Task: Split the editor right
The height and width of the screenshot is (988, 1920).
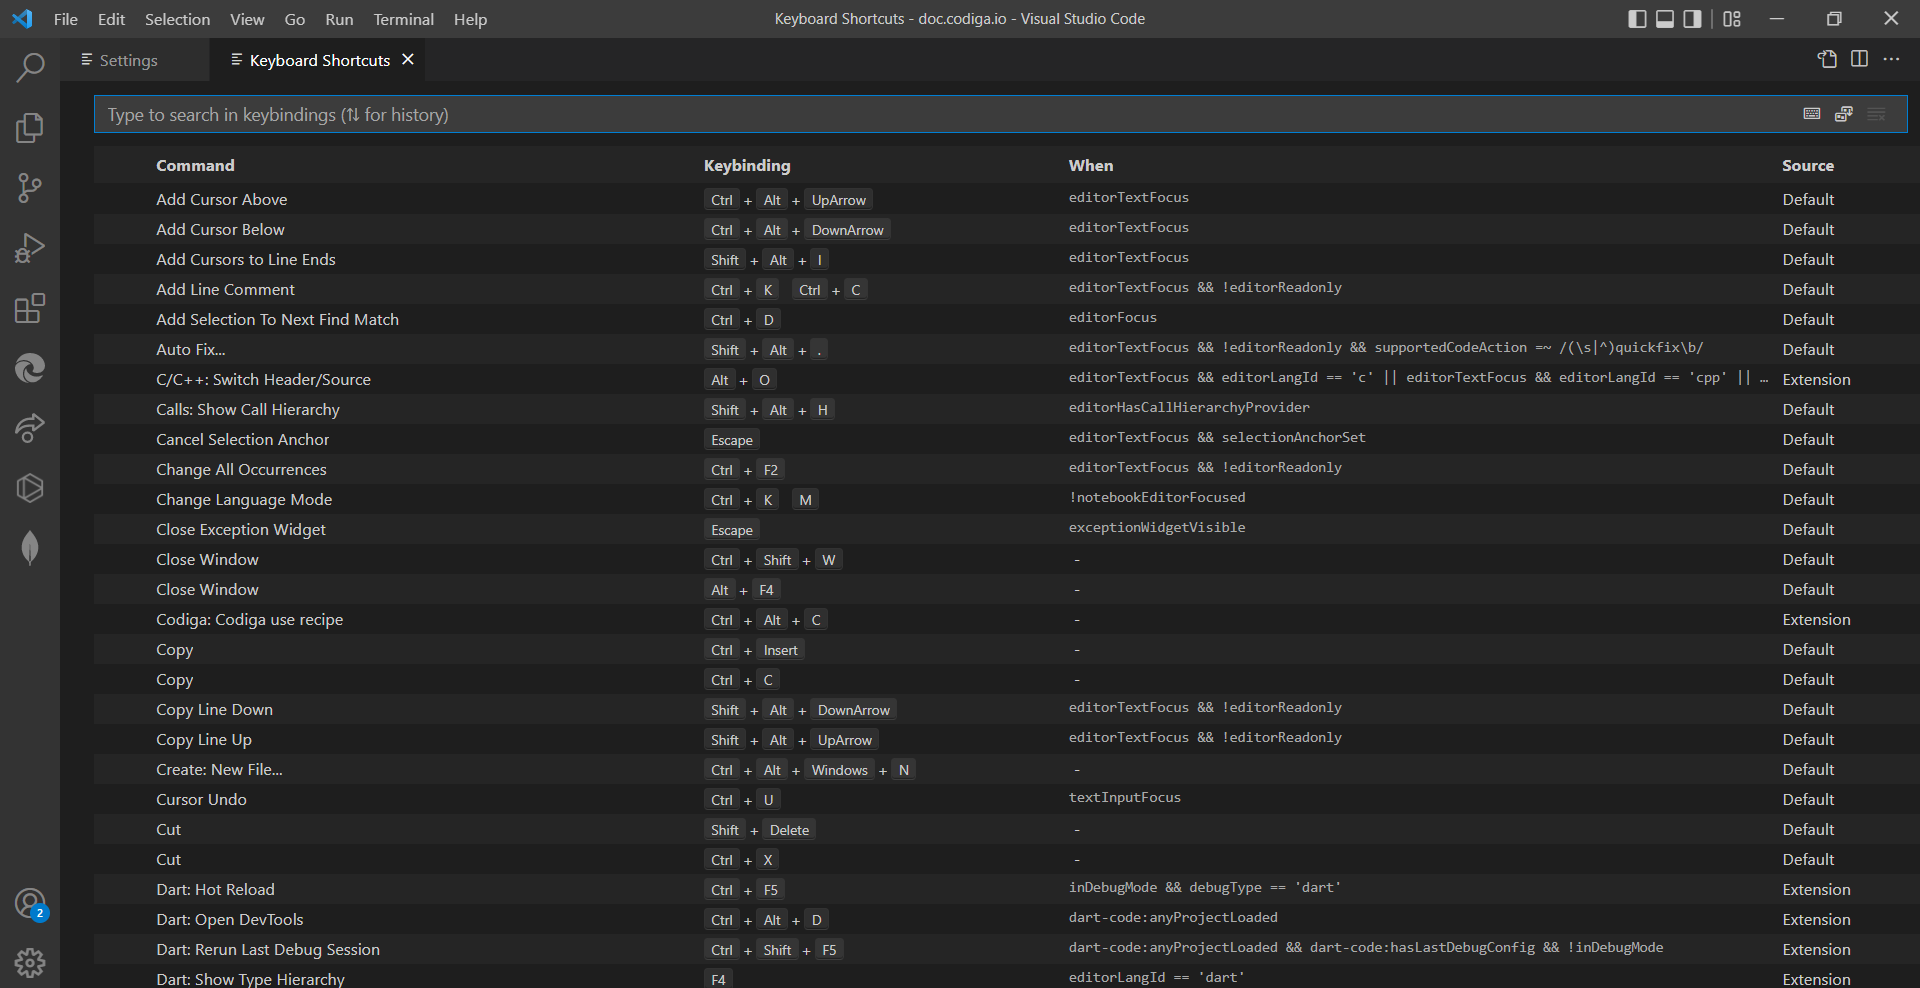Action: point(1859,59)
